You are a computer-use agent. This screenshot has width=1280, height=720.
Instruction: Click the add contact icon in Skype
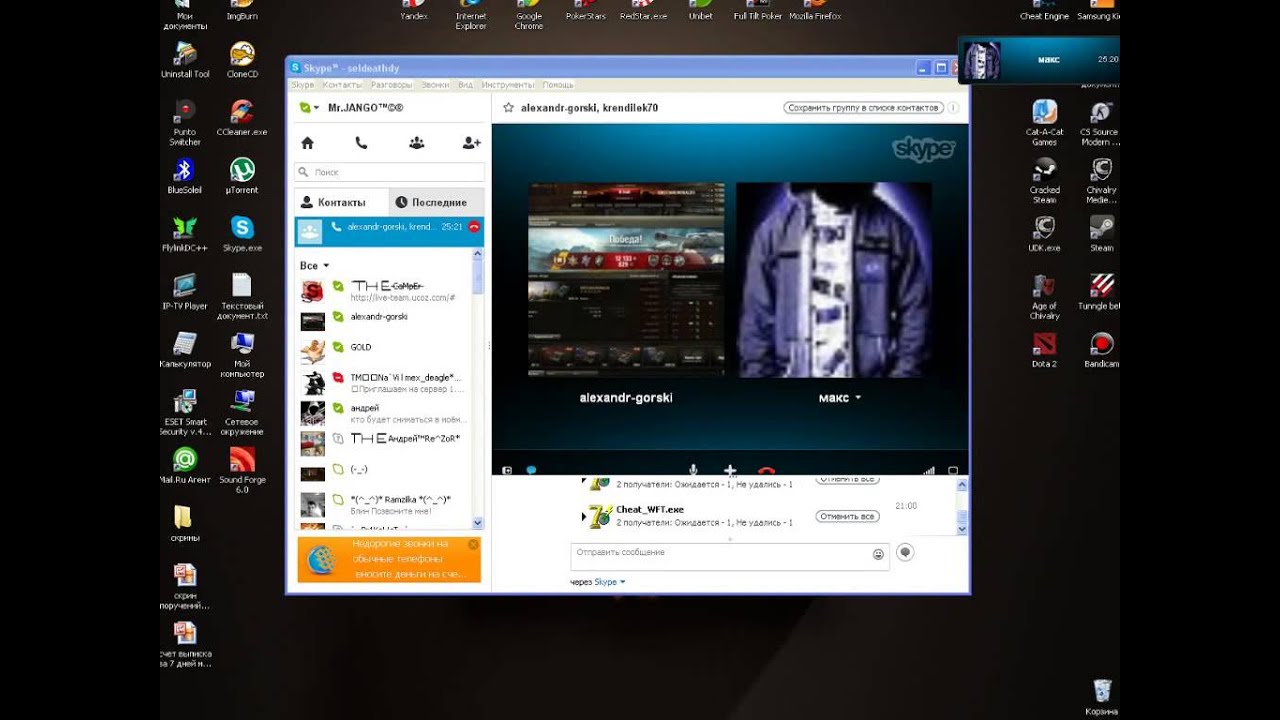coord(472,143)
